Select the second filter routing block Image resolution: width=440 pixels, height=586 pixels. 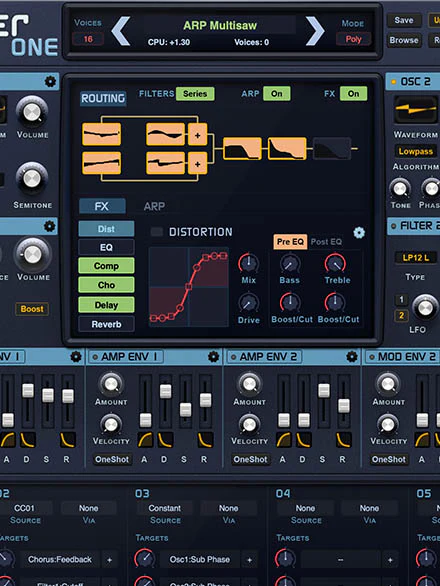pos(287,149)
